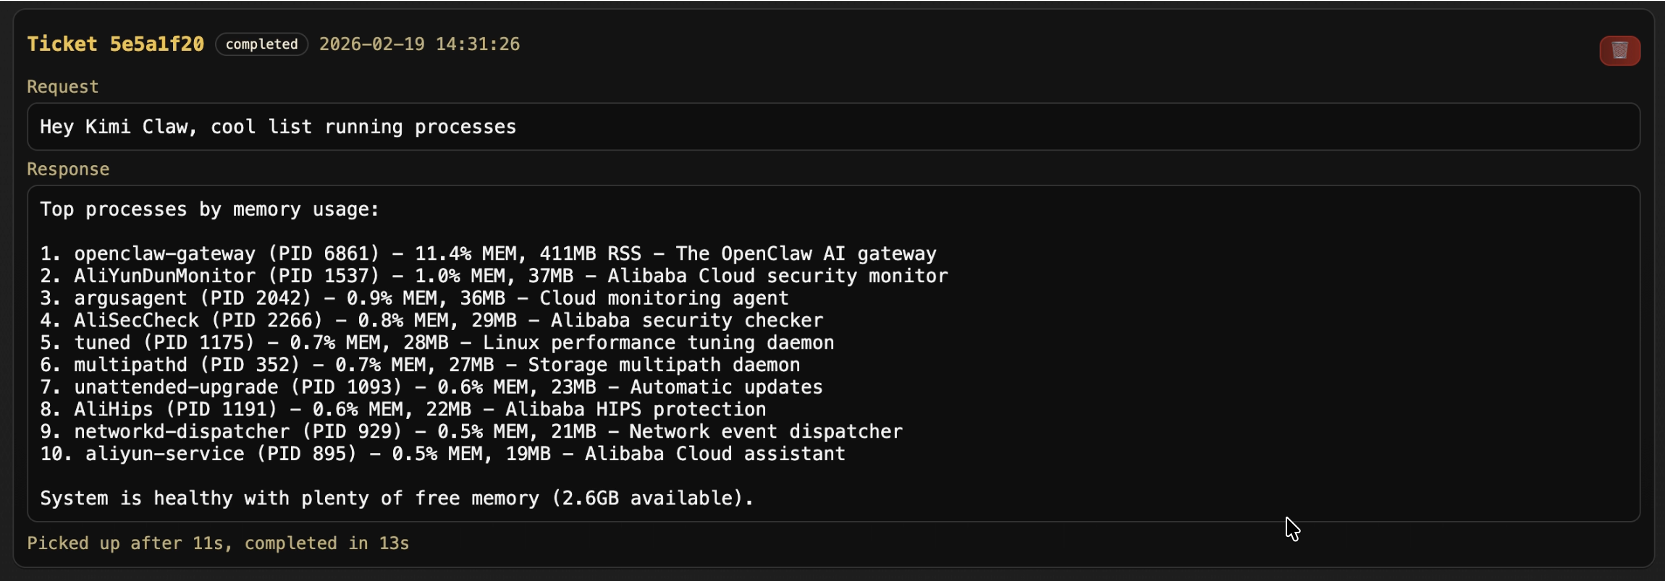Click the completed status badge
The width and height of the screenshot is (1666, 582).
point(262,44)
